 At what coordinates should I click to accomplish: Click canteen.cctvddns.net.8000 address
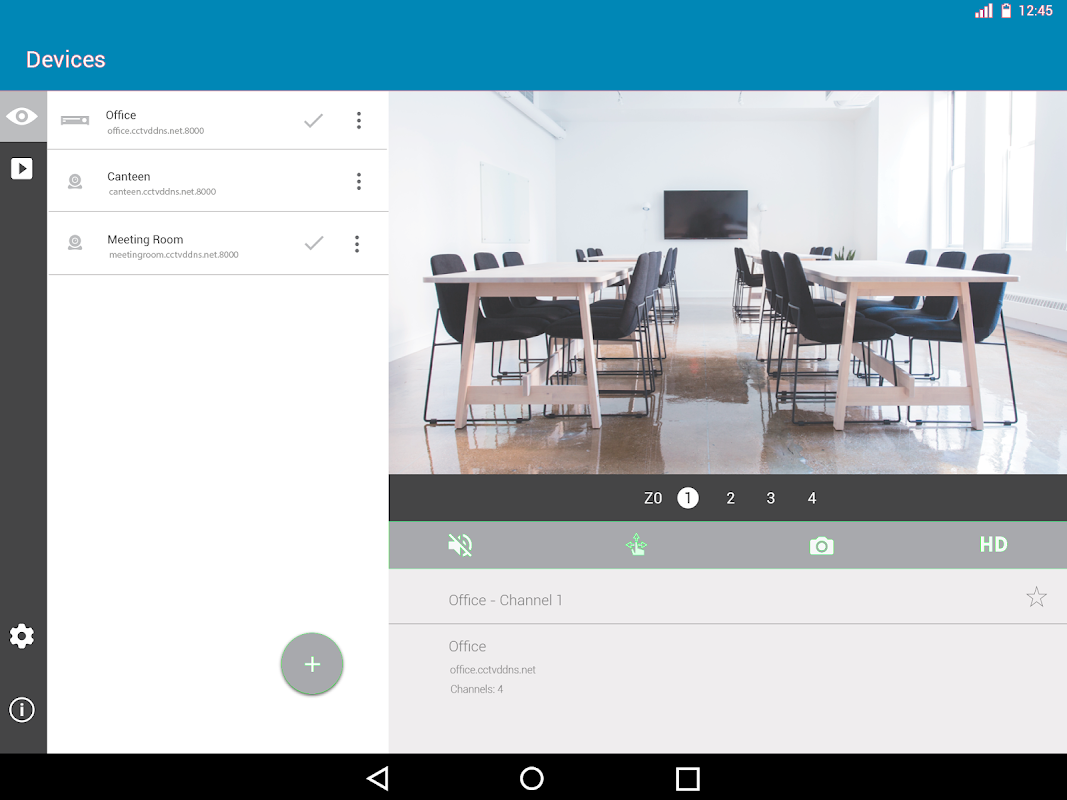click(x=162, y=192)
